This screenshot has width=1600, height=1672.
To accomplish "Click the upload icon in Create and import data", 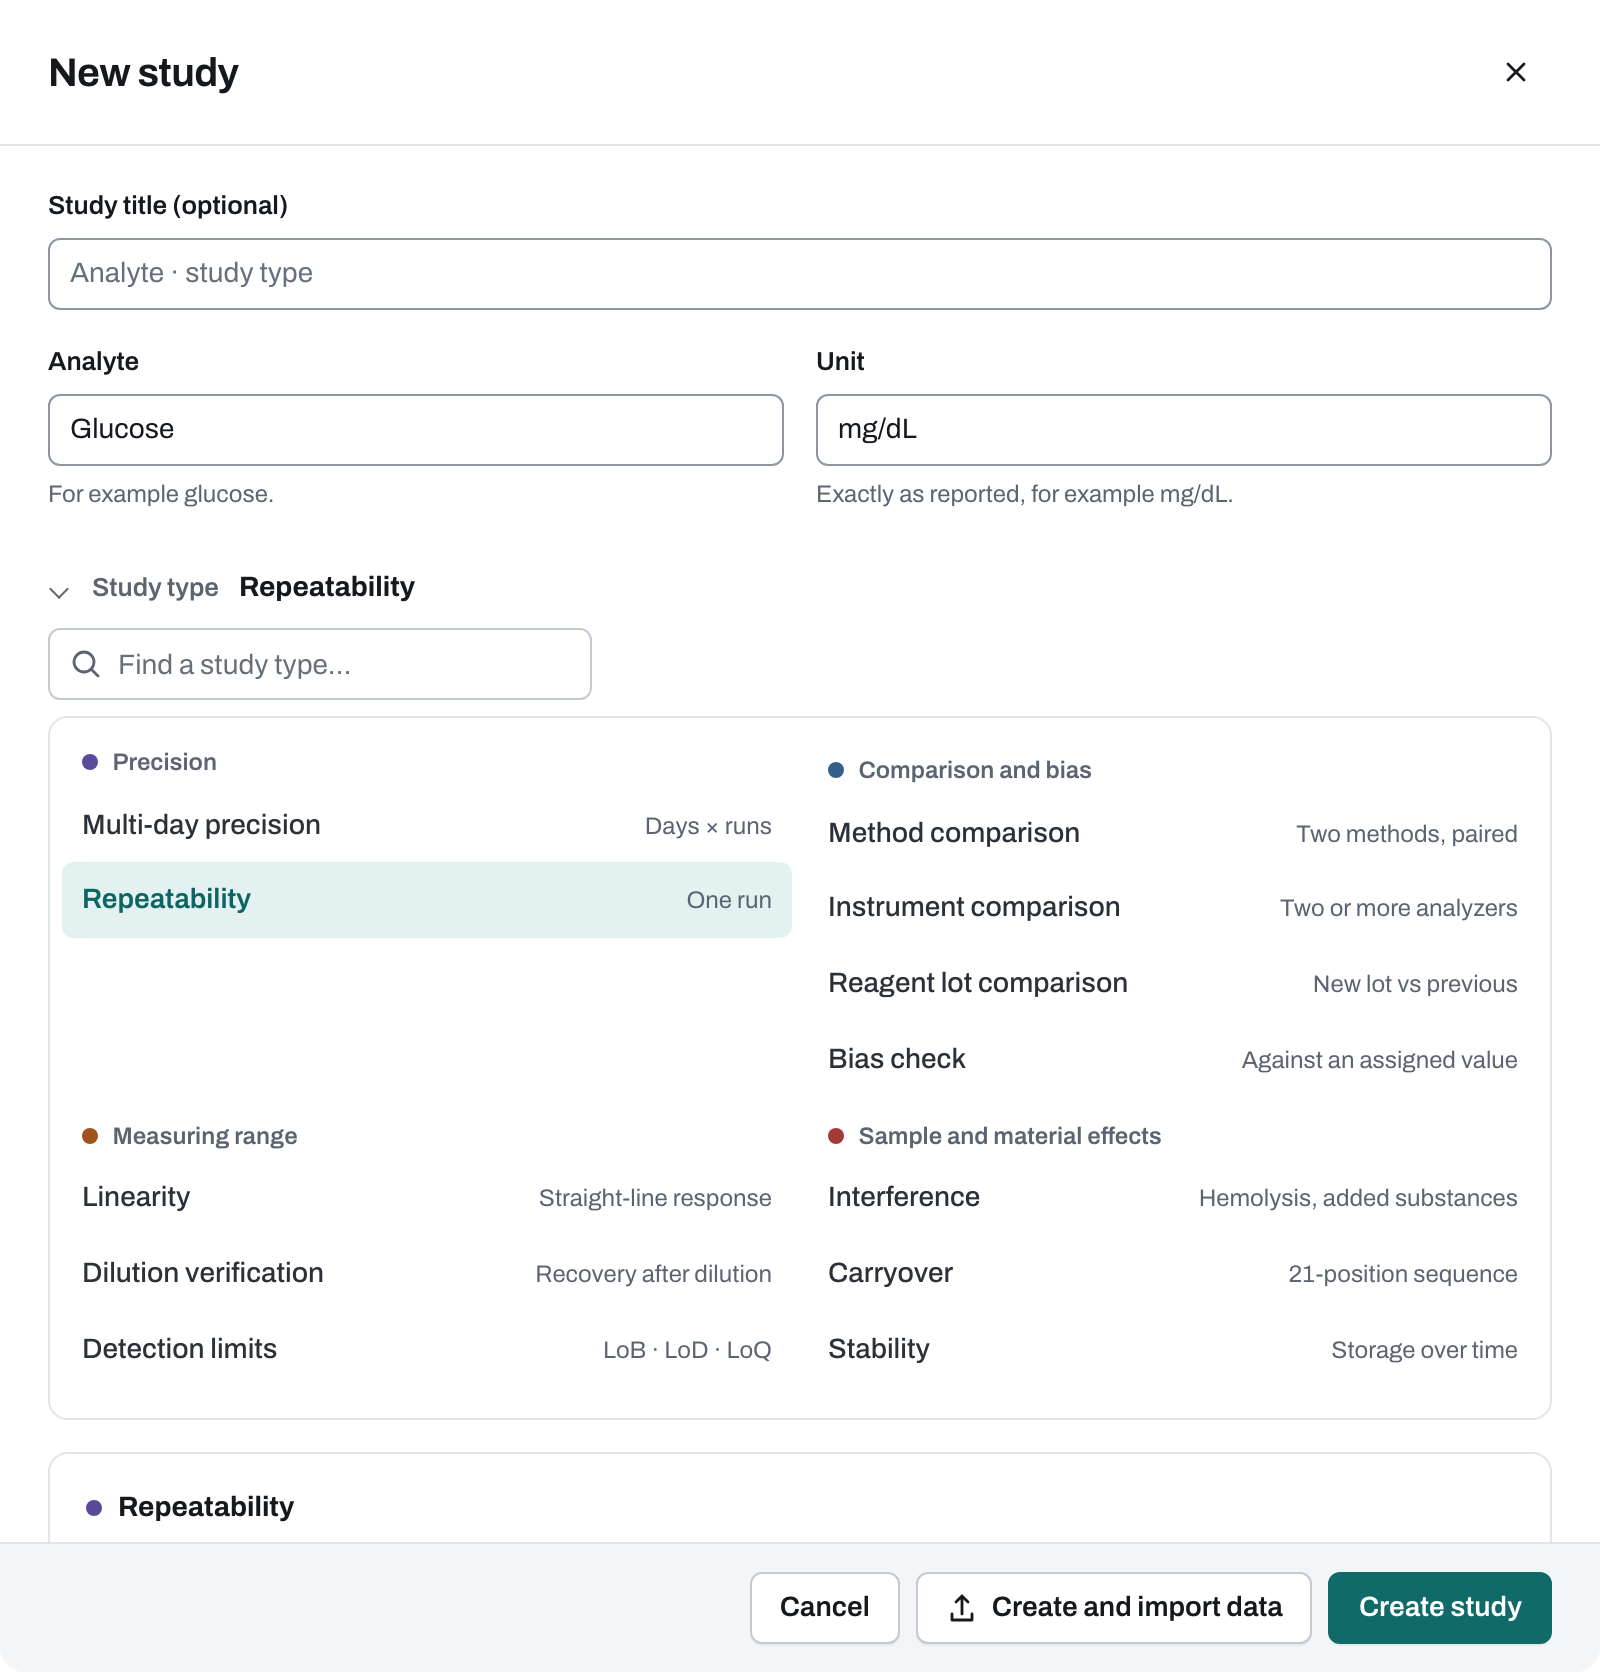I will click(962, 1608).
